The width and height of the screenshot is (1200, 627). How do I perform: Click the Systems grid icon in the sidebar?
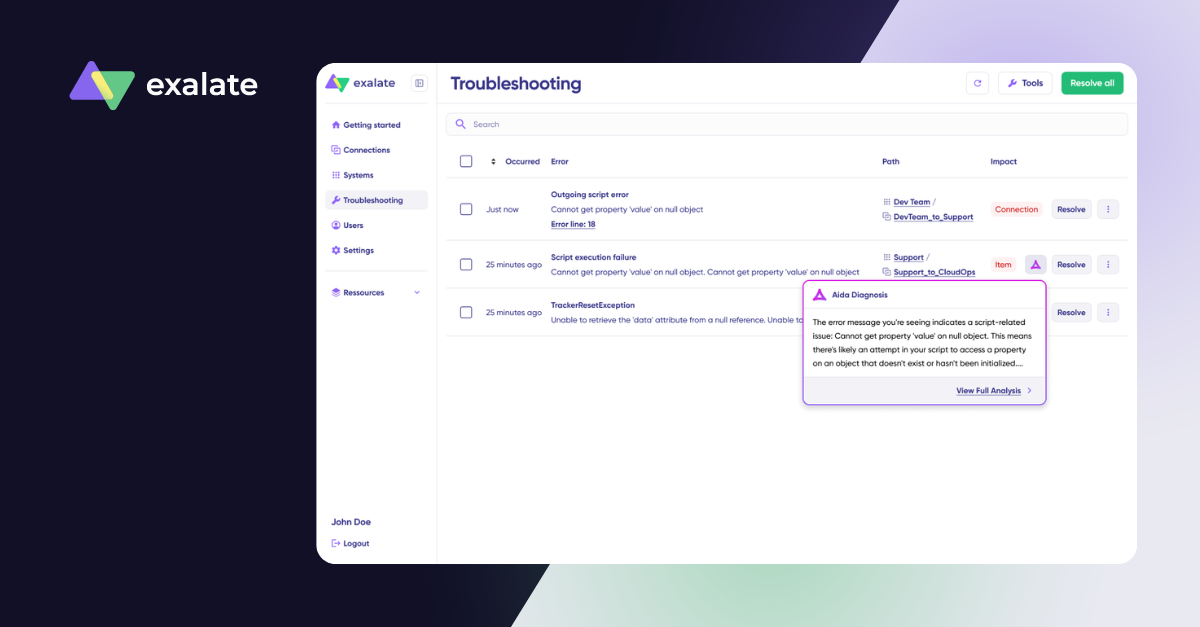coord(336,175)
